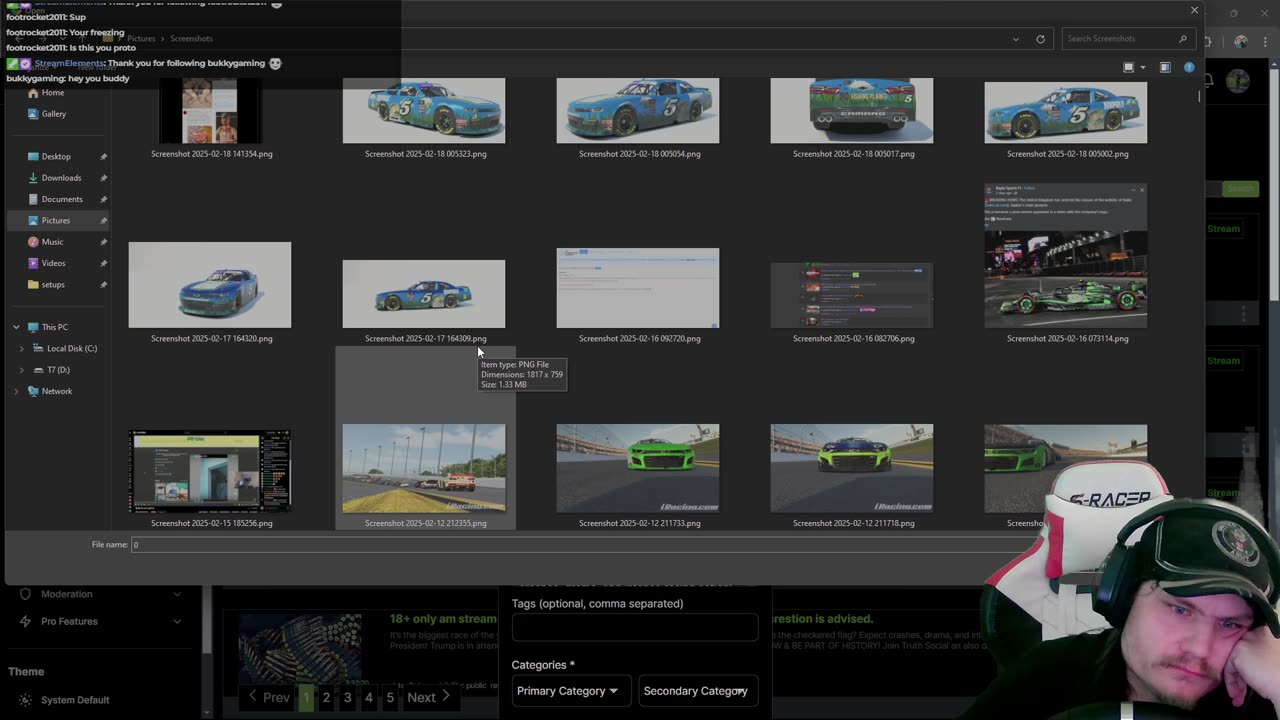1280x720 pixels.
Task: Select current page 1 in the pagination
Action: tap(306, 697)
